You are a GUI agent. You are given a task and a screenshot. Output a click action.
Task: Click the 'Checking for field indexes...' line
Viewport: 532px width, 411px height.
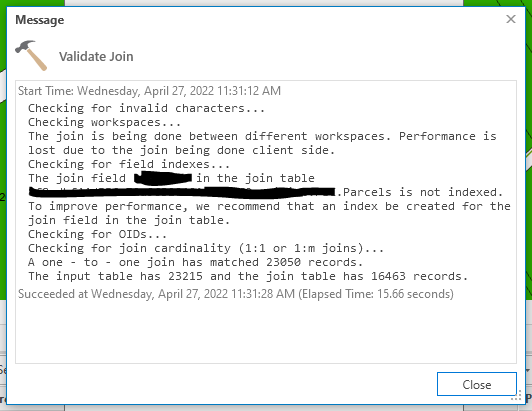pyautogui.click(x=129, y=164)
